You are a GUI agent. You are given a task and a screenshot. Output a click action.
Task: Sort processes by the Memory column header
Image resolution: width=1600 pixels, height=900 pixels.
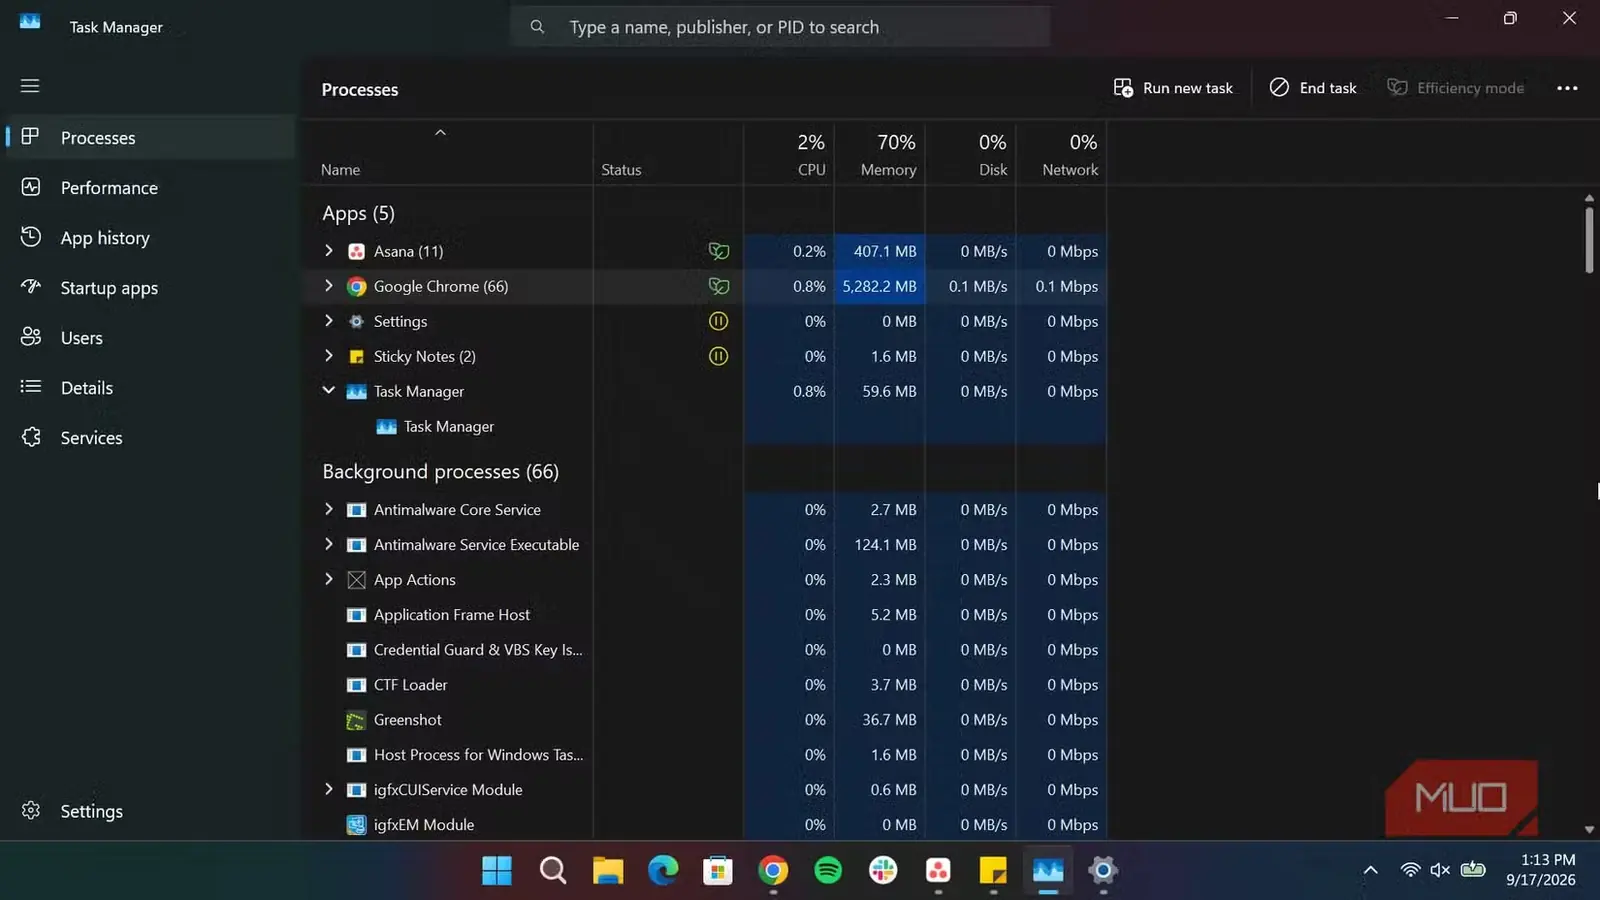[880, 155]
